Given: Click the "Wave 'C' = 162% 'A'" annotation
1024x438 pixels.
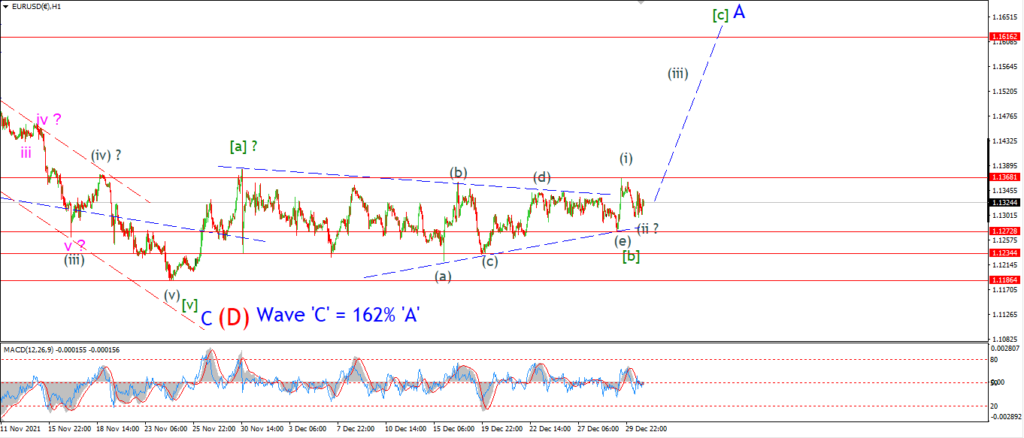Looking at the screenshot, I should pyautogui.click(x=338, y=315).
